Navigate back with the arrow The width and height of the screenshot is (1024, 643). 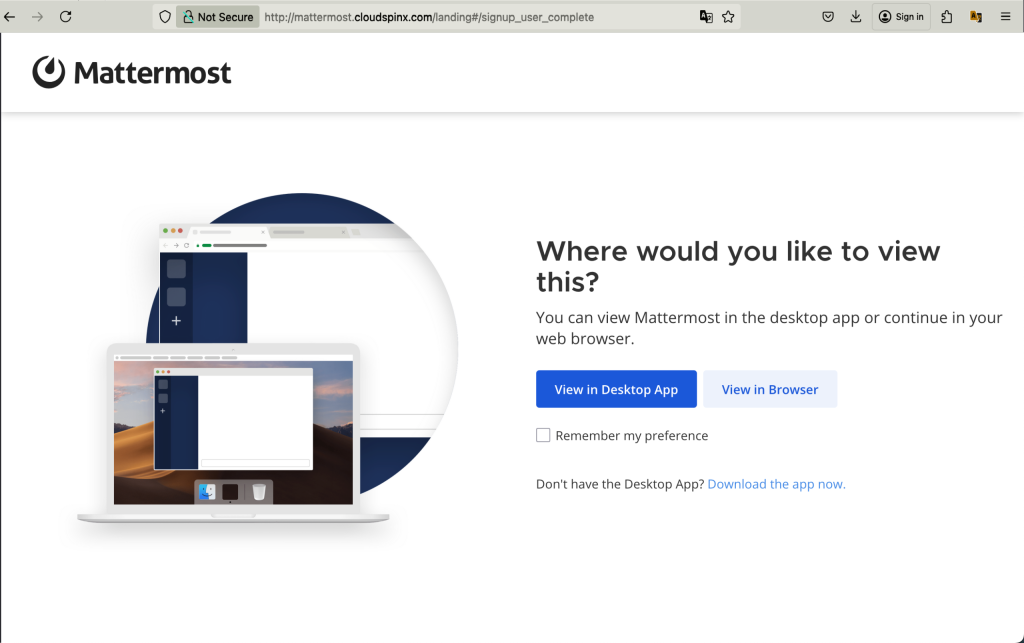(x=10, y=16)
